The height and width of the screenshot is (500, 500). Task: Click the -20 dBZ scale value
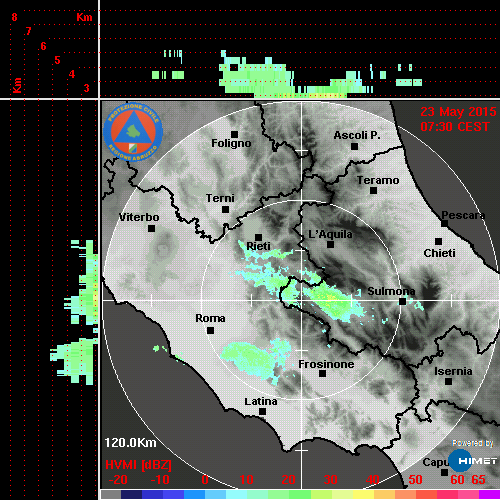tap(118, 480)
